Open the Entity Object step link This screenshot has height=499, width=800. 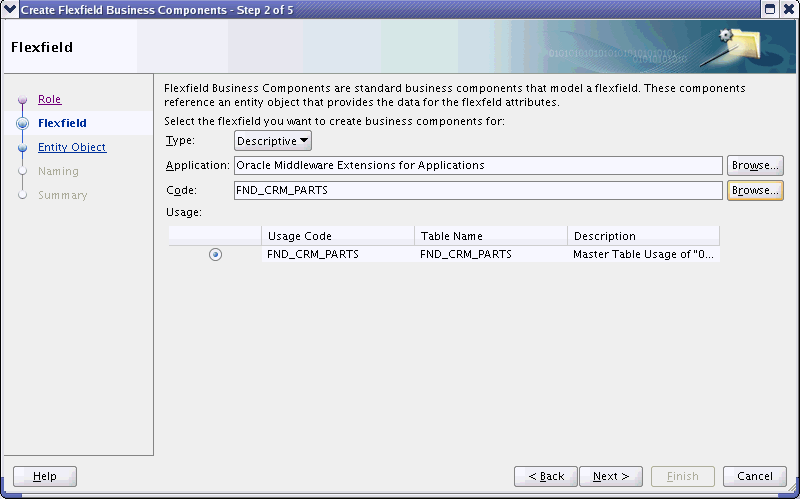[72, 147]
